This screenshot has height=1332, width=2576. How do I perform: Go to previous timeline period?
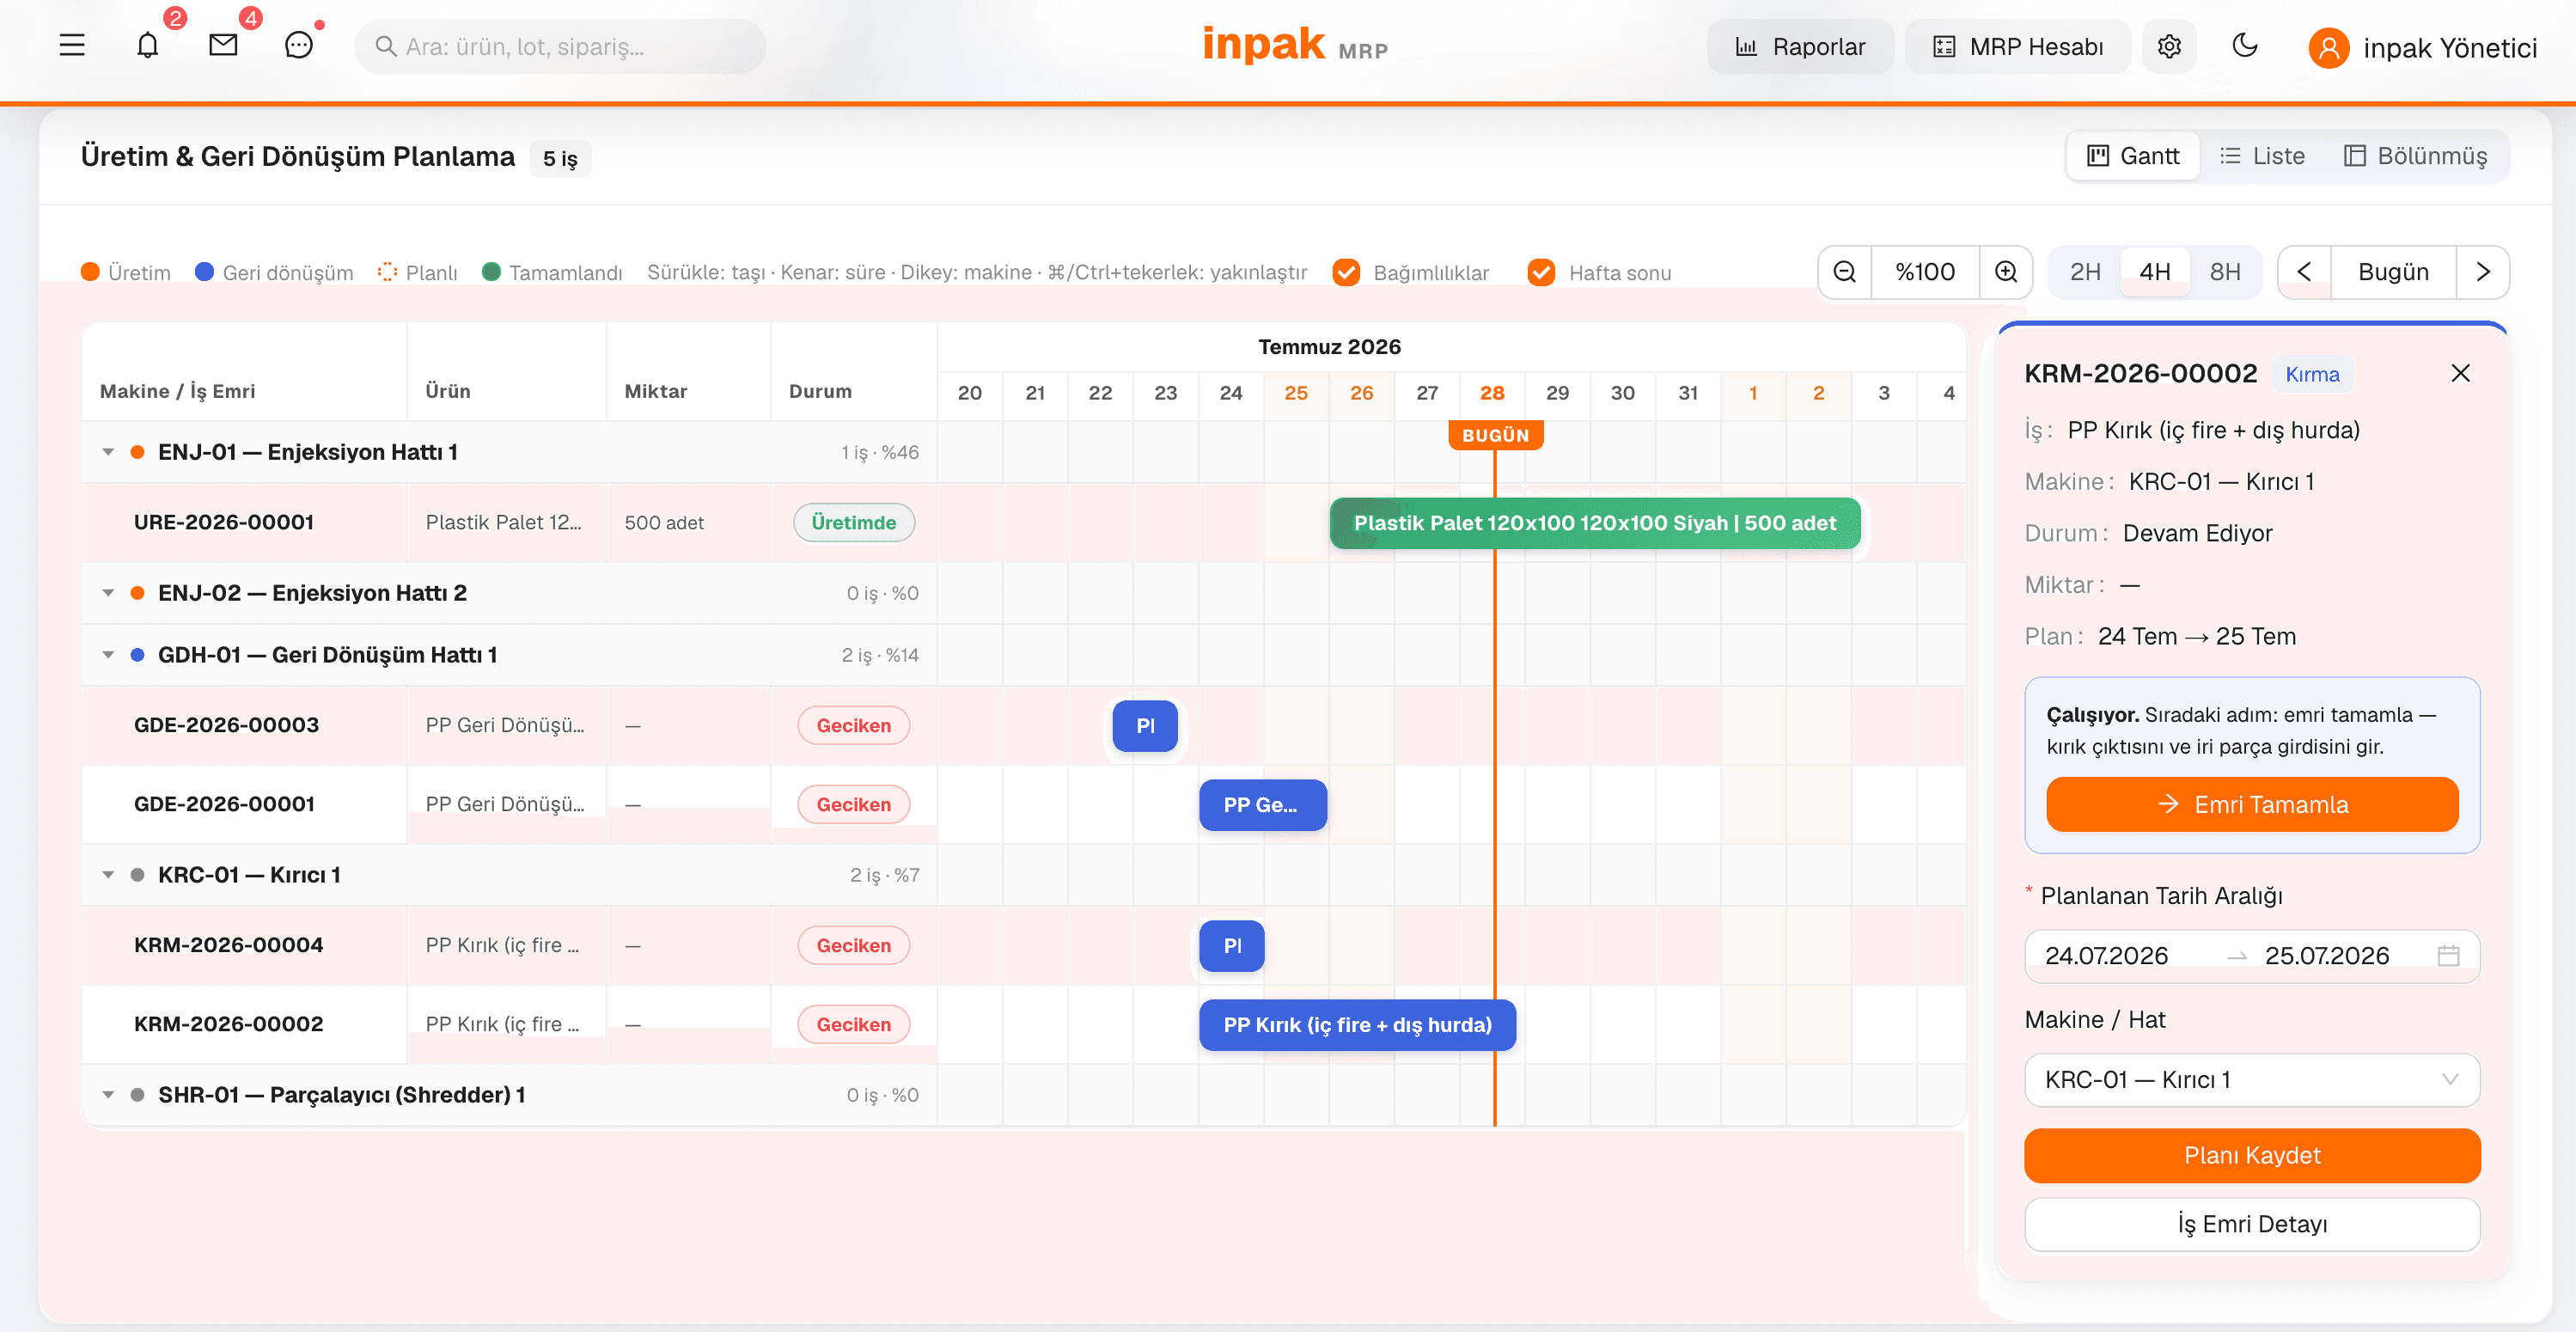coord(2304,272)
